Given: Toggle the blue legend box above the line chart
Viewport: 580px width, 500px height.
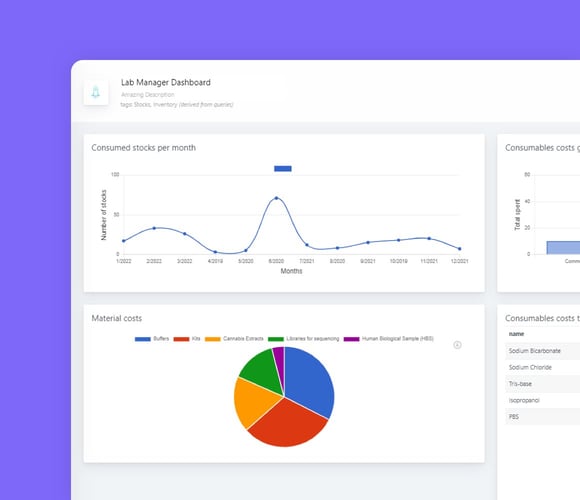Looking at the screenshot, I should click(x=283, y=169).
